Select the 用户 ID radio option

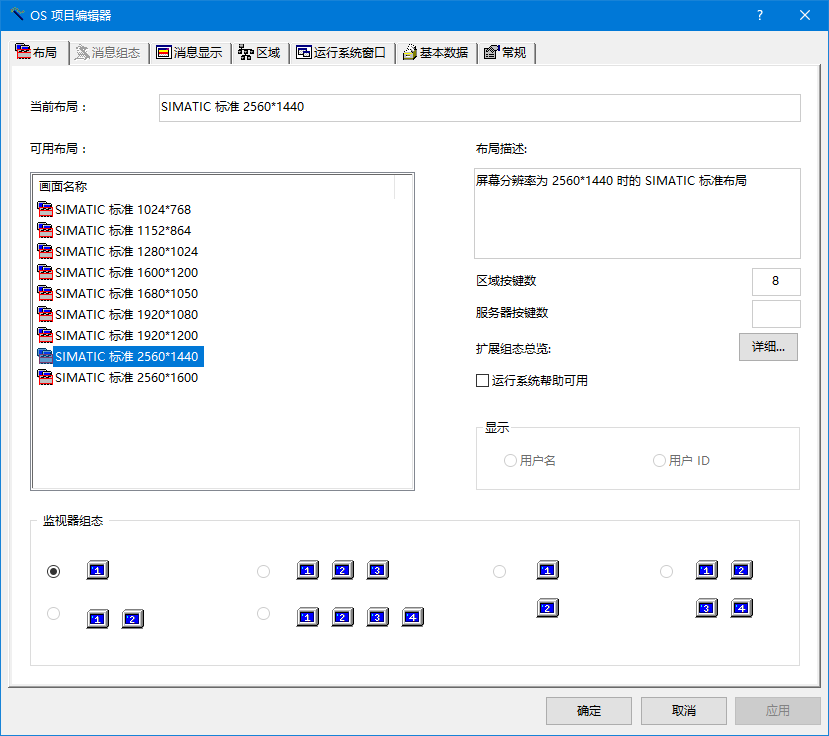pyautogui.click(x=659, y=461)
